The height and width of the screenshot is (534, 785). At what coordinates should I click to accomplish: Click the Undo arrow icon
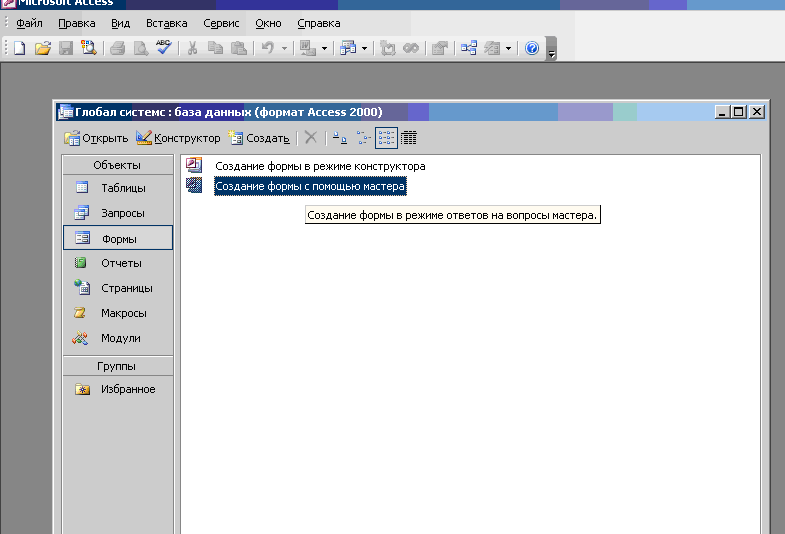pyautogui.click(x=268, y=48)
